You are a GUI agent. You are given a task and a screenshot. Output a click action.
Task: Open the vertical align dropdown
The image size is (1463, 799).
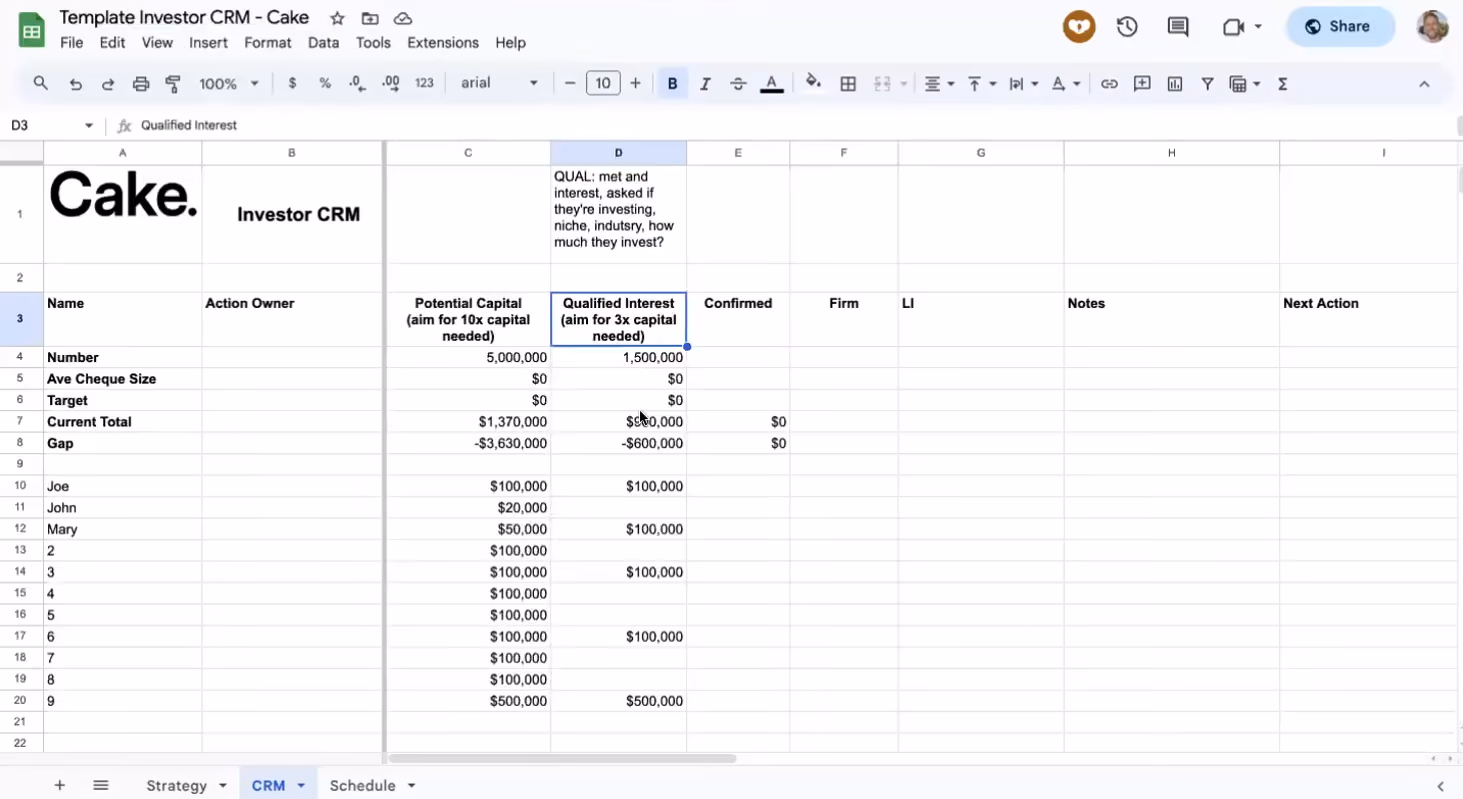tap(981, 84)
